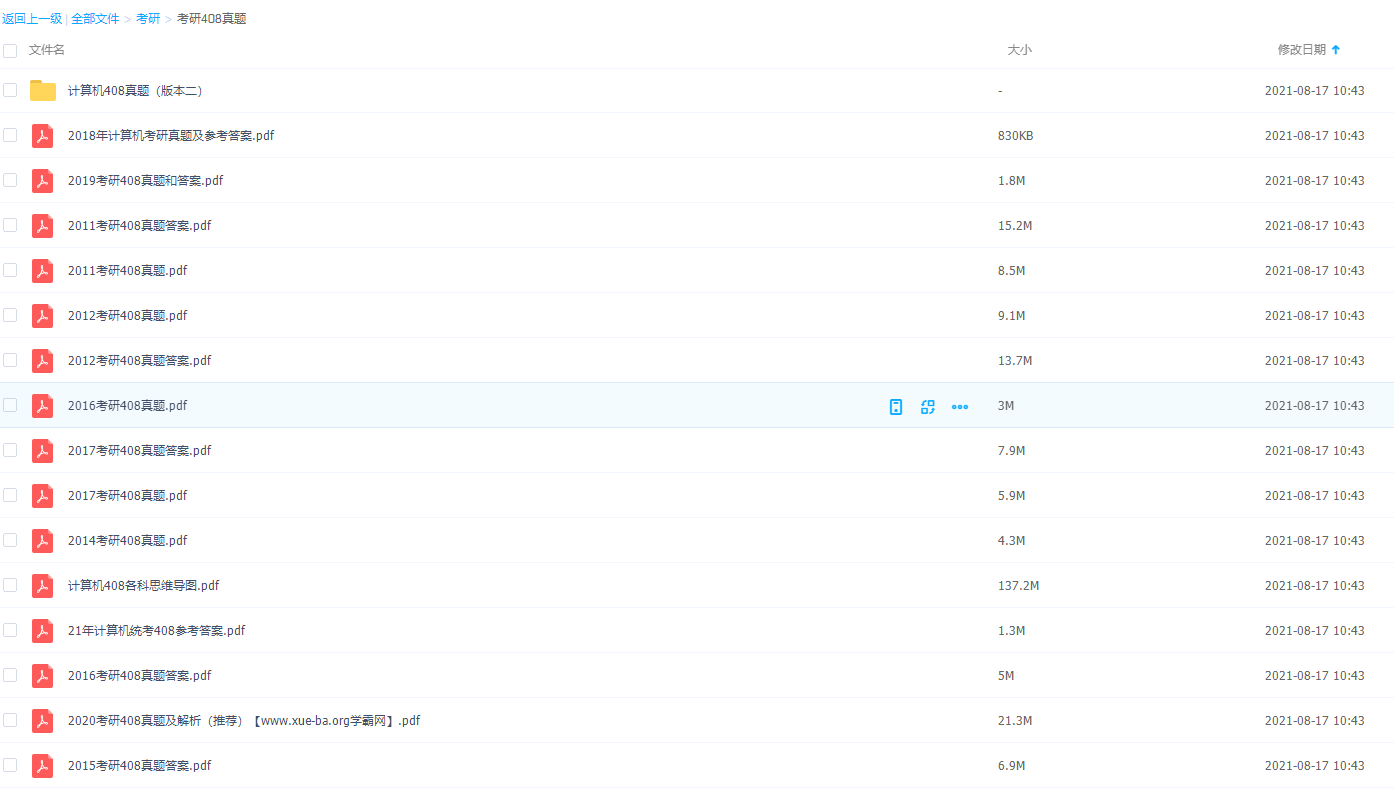Sort by the 文件名 column header

coord(47,50)
